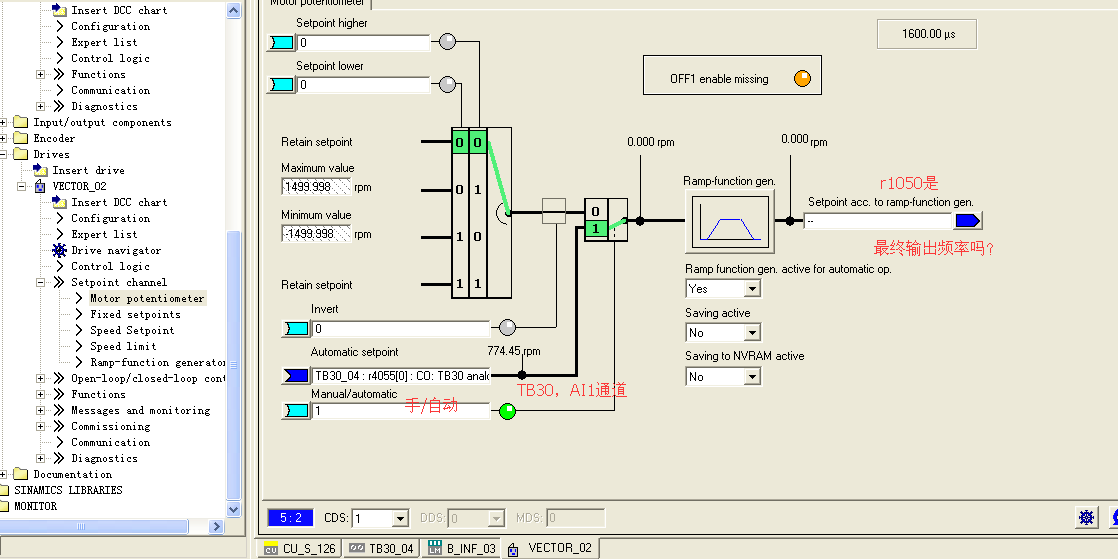Click the Invert status indicator circle
1118x559 pixels.
tap(507, 327)
